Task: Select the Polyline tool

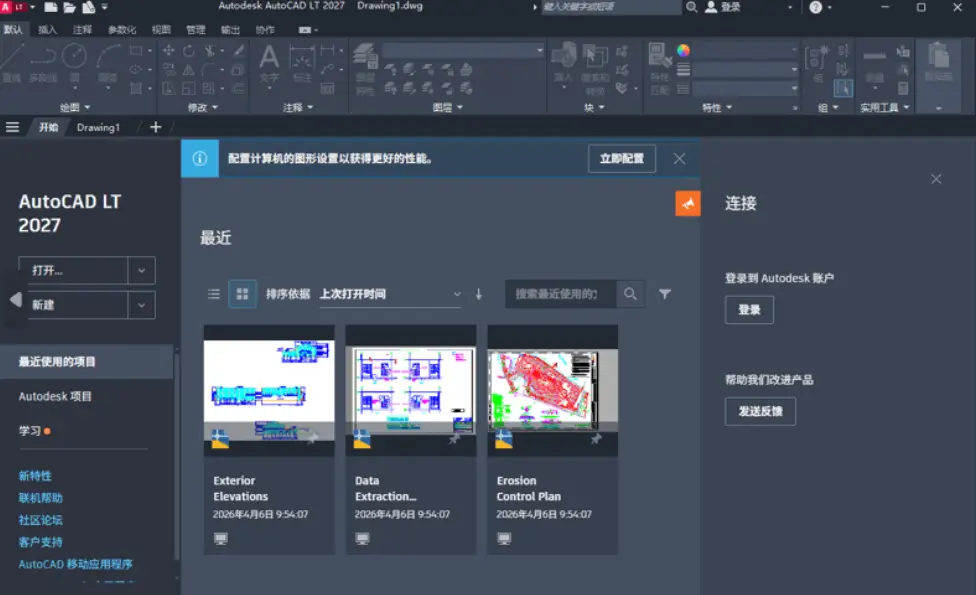Action: (43, 62)
